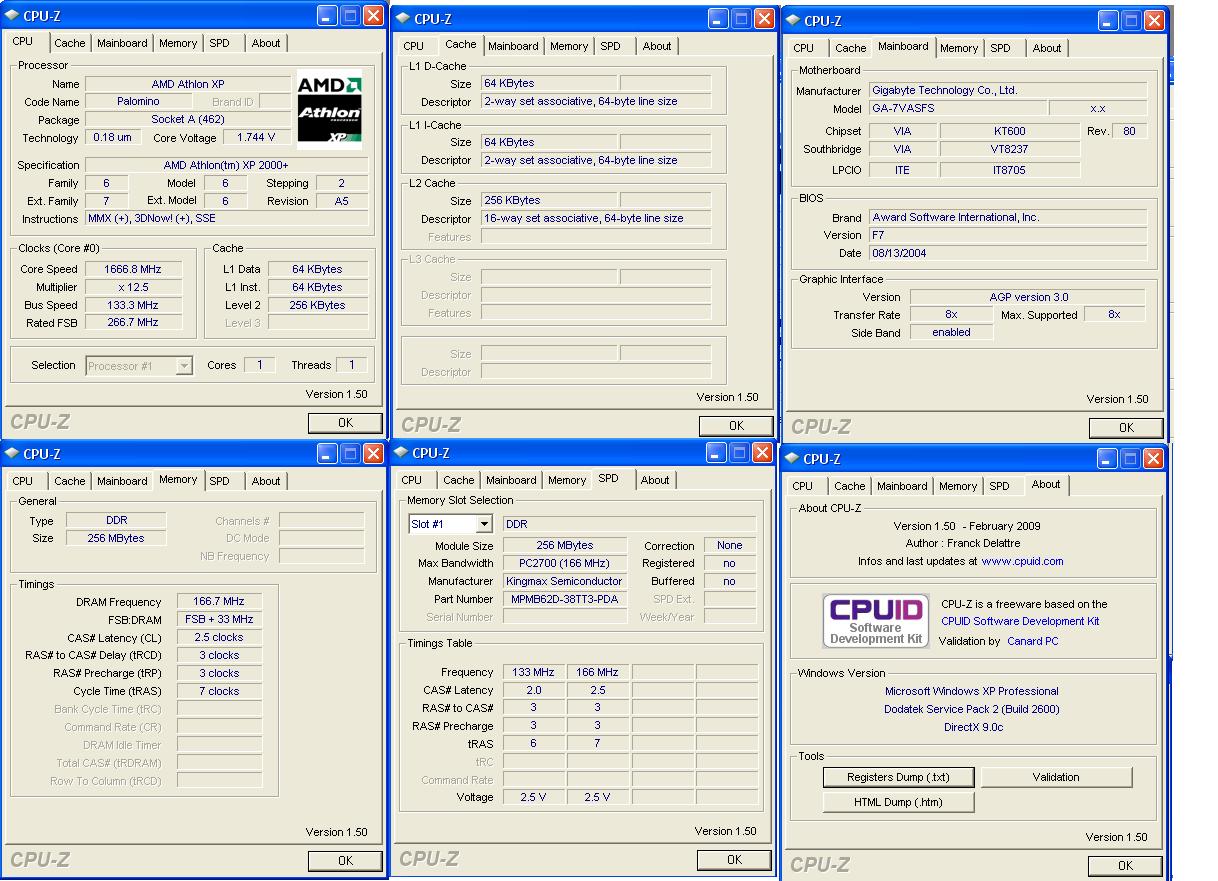Screen dimensions: 1218x881
Task: Open the Canard PC link
Action: pyautogui.click(x=1032, y=642)
